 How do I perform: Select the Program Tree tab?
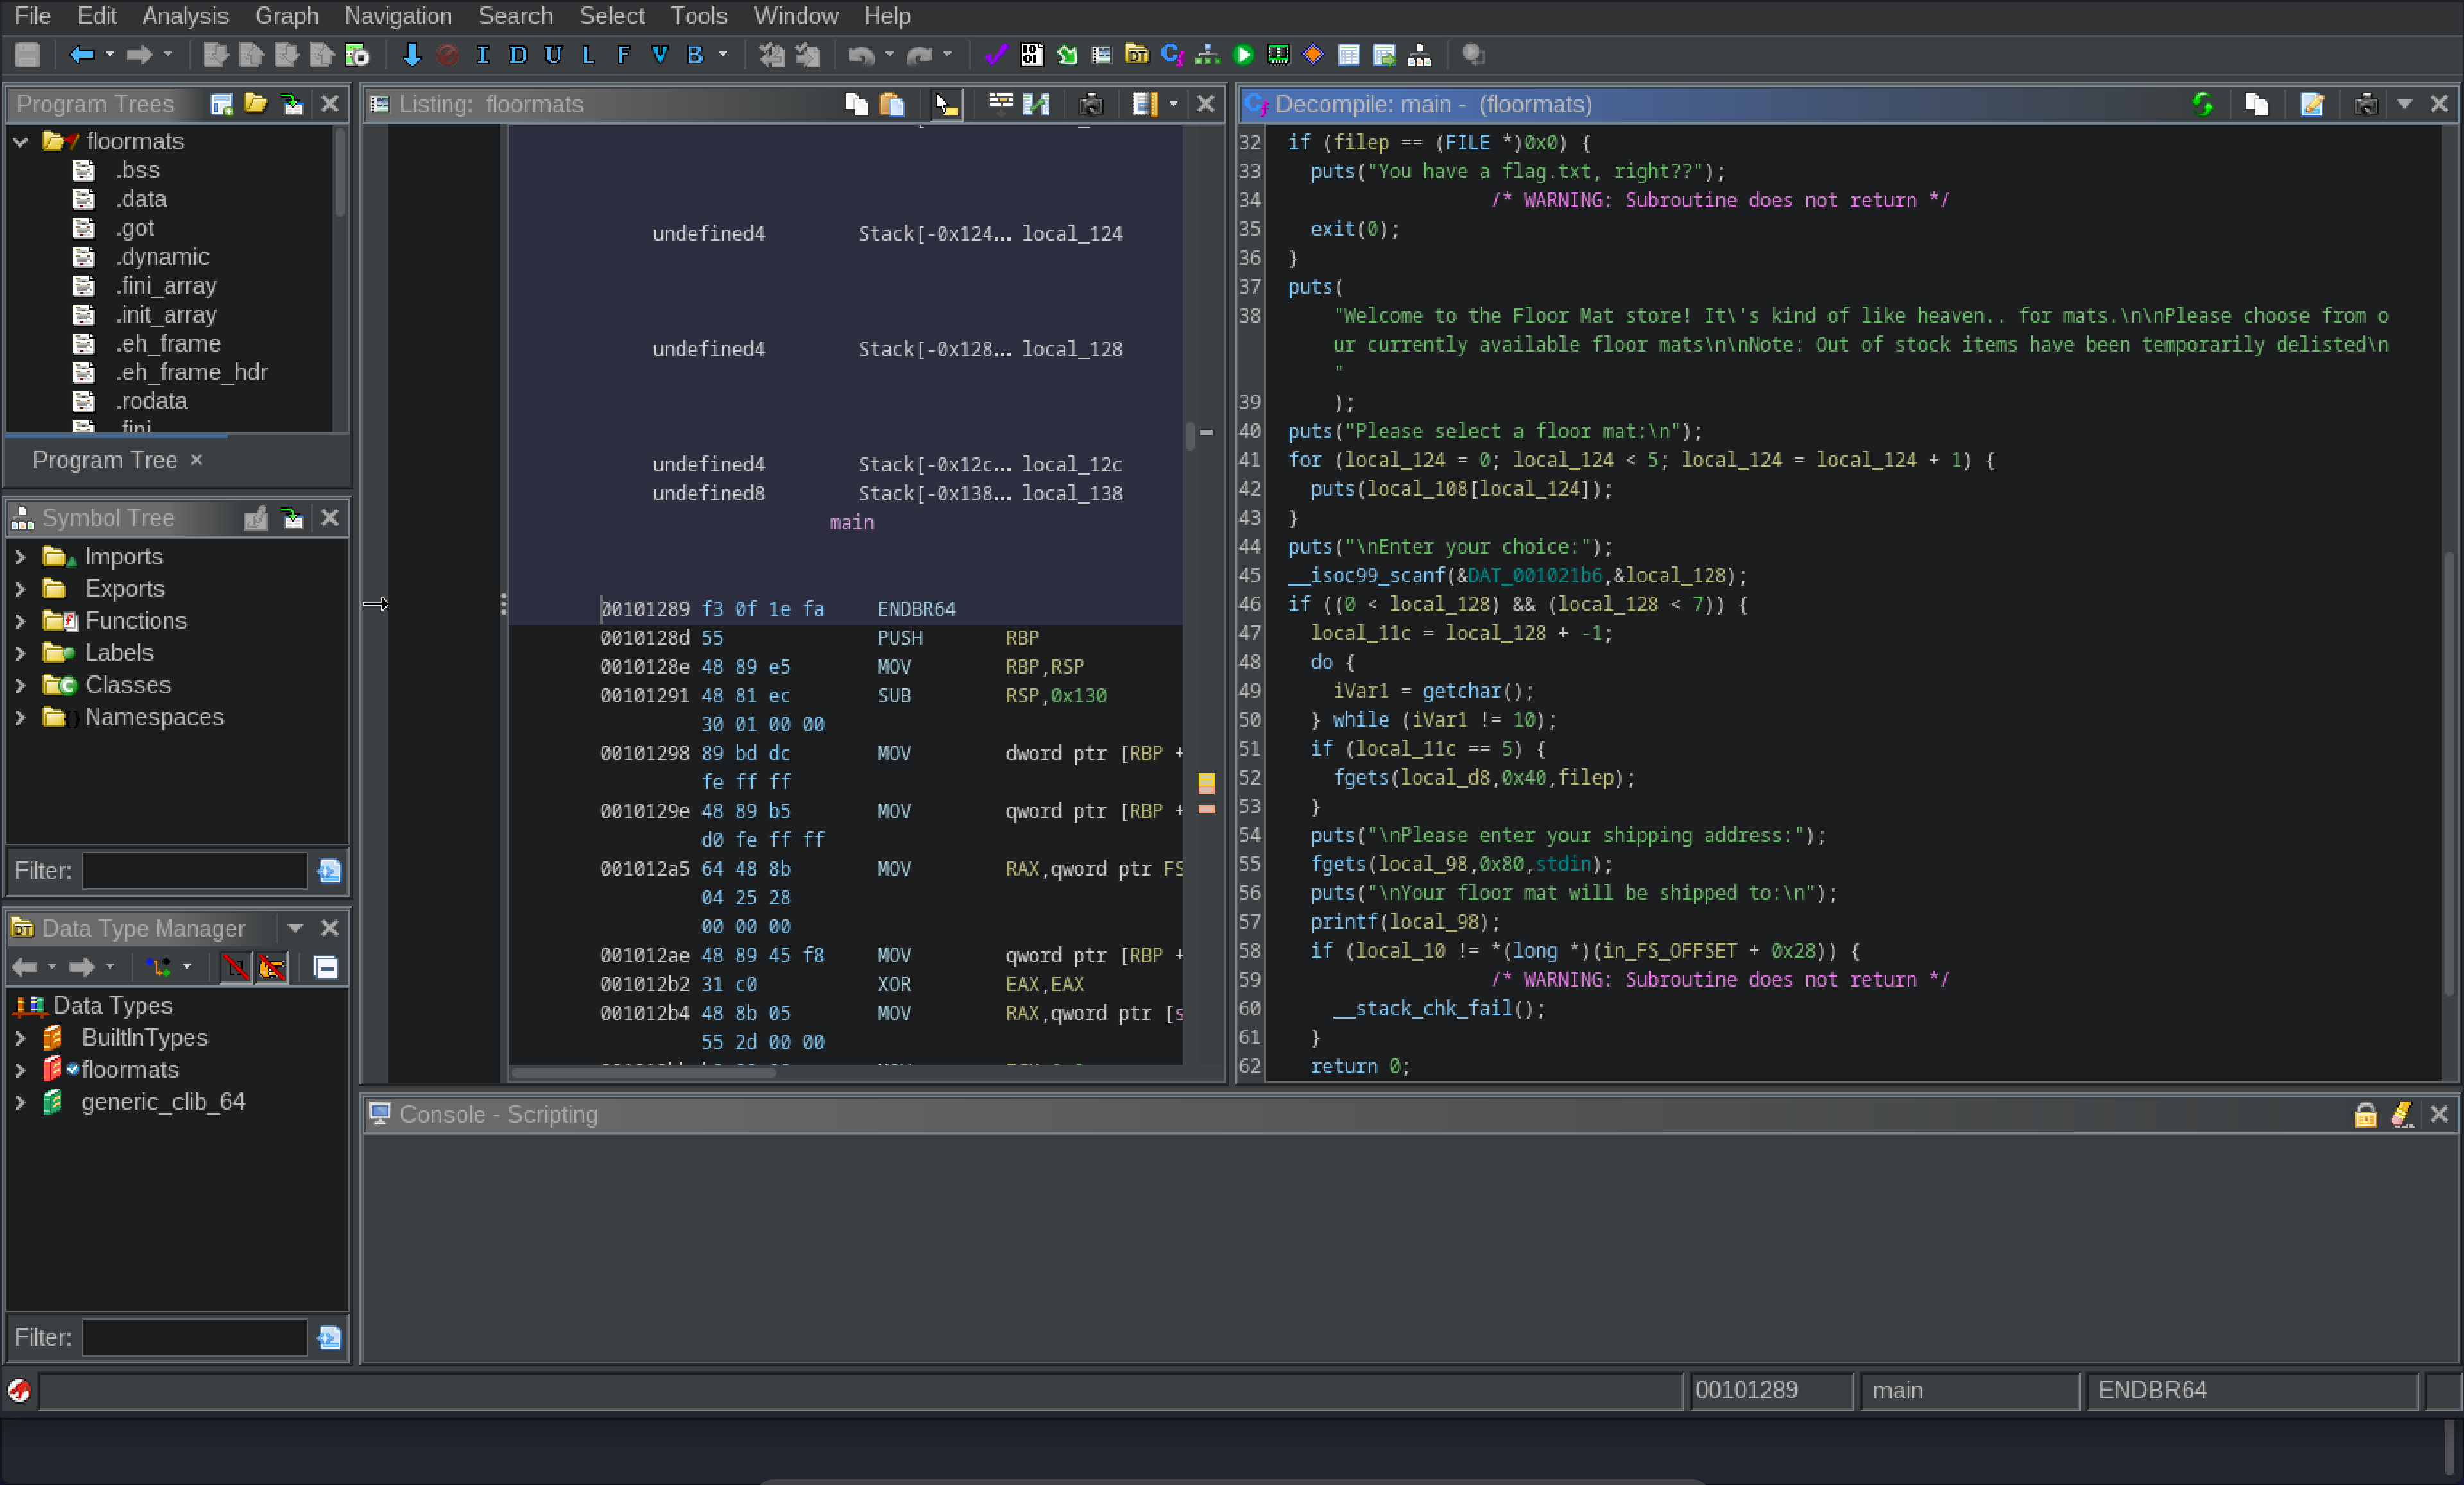104,460
